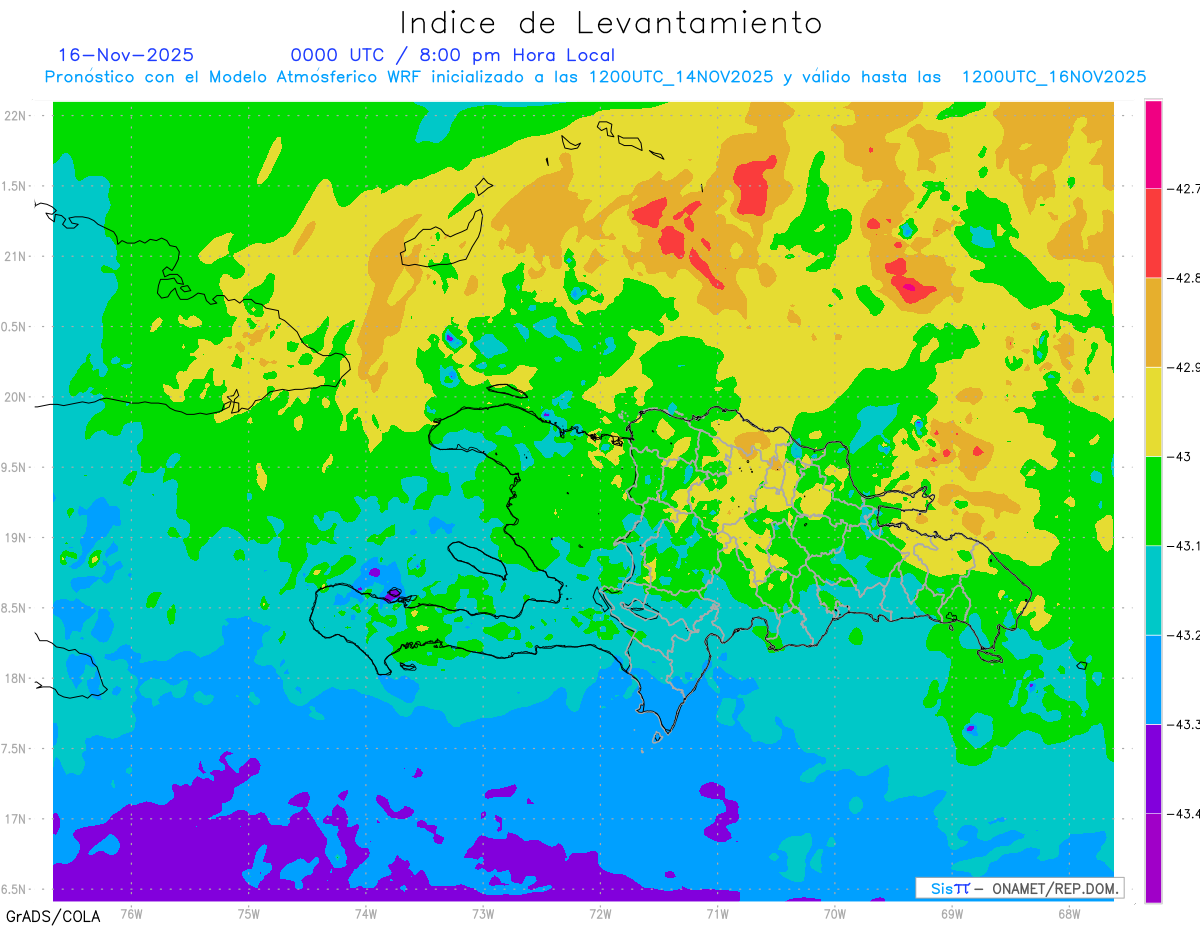Click the latitude label '17N'
The width and height of the screenshot is (1200, 927).
click(17, 819)
